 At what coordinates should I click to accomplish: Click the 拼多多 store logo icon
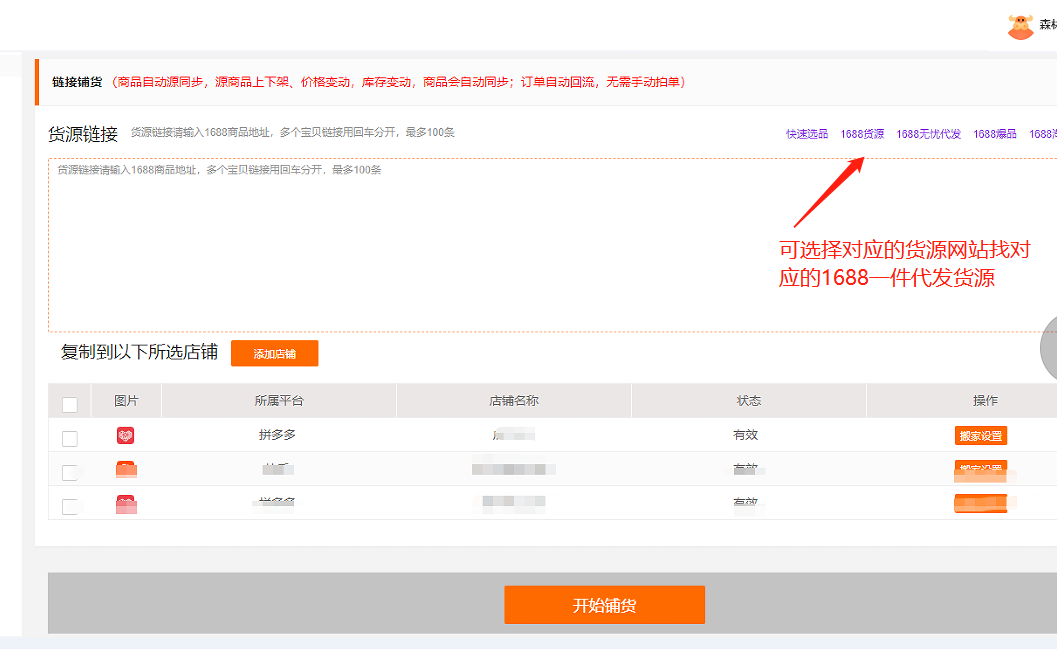tap(125, 435)
